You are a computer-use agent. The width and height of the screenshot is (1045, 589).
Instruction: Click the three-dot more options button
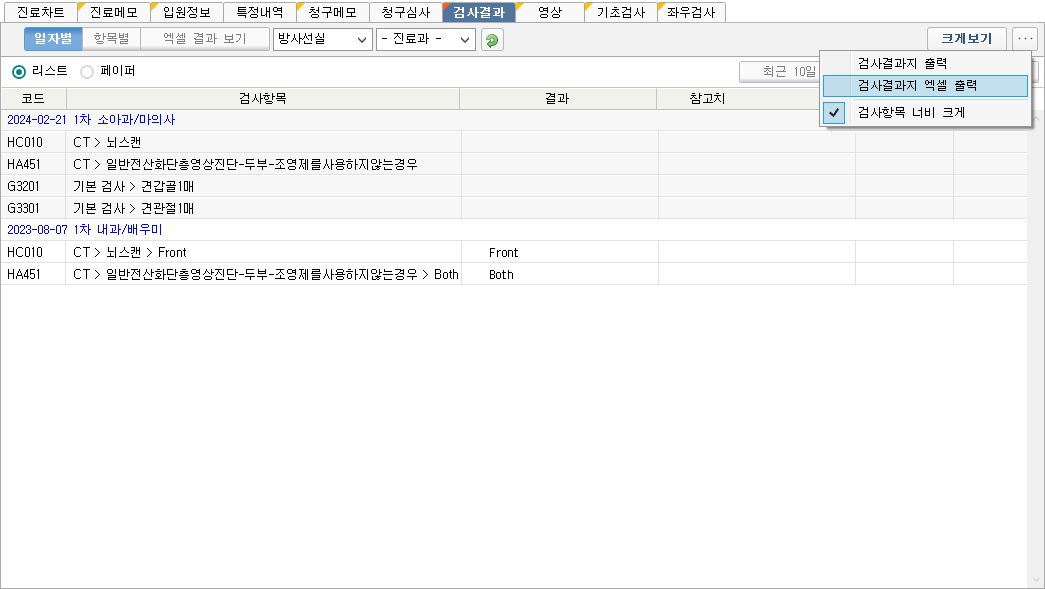click(1025, 39)
